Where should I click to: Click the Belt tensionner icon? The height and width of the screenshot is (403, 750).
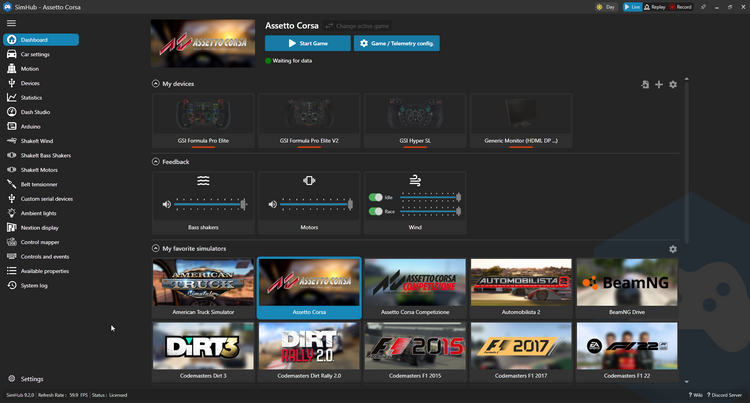click(11, 184)
